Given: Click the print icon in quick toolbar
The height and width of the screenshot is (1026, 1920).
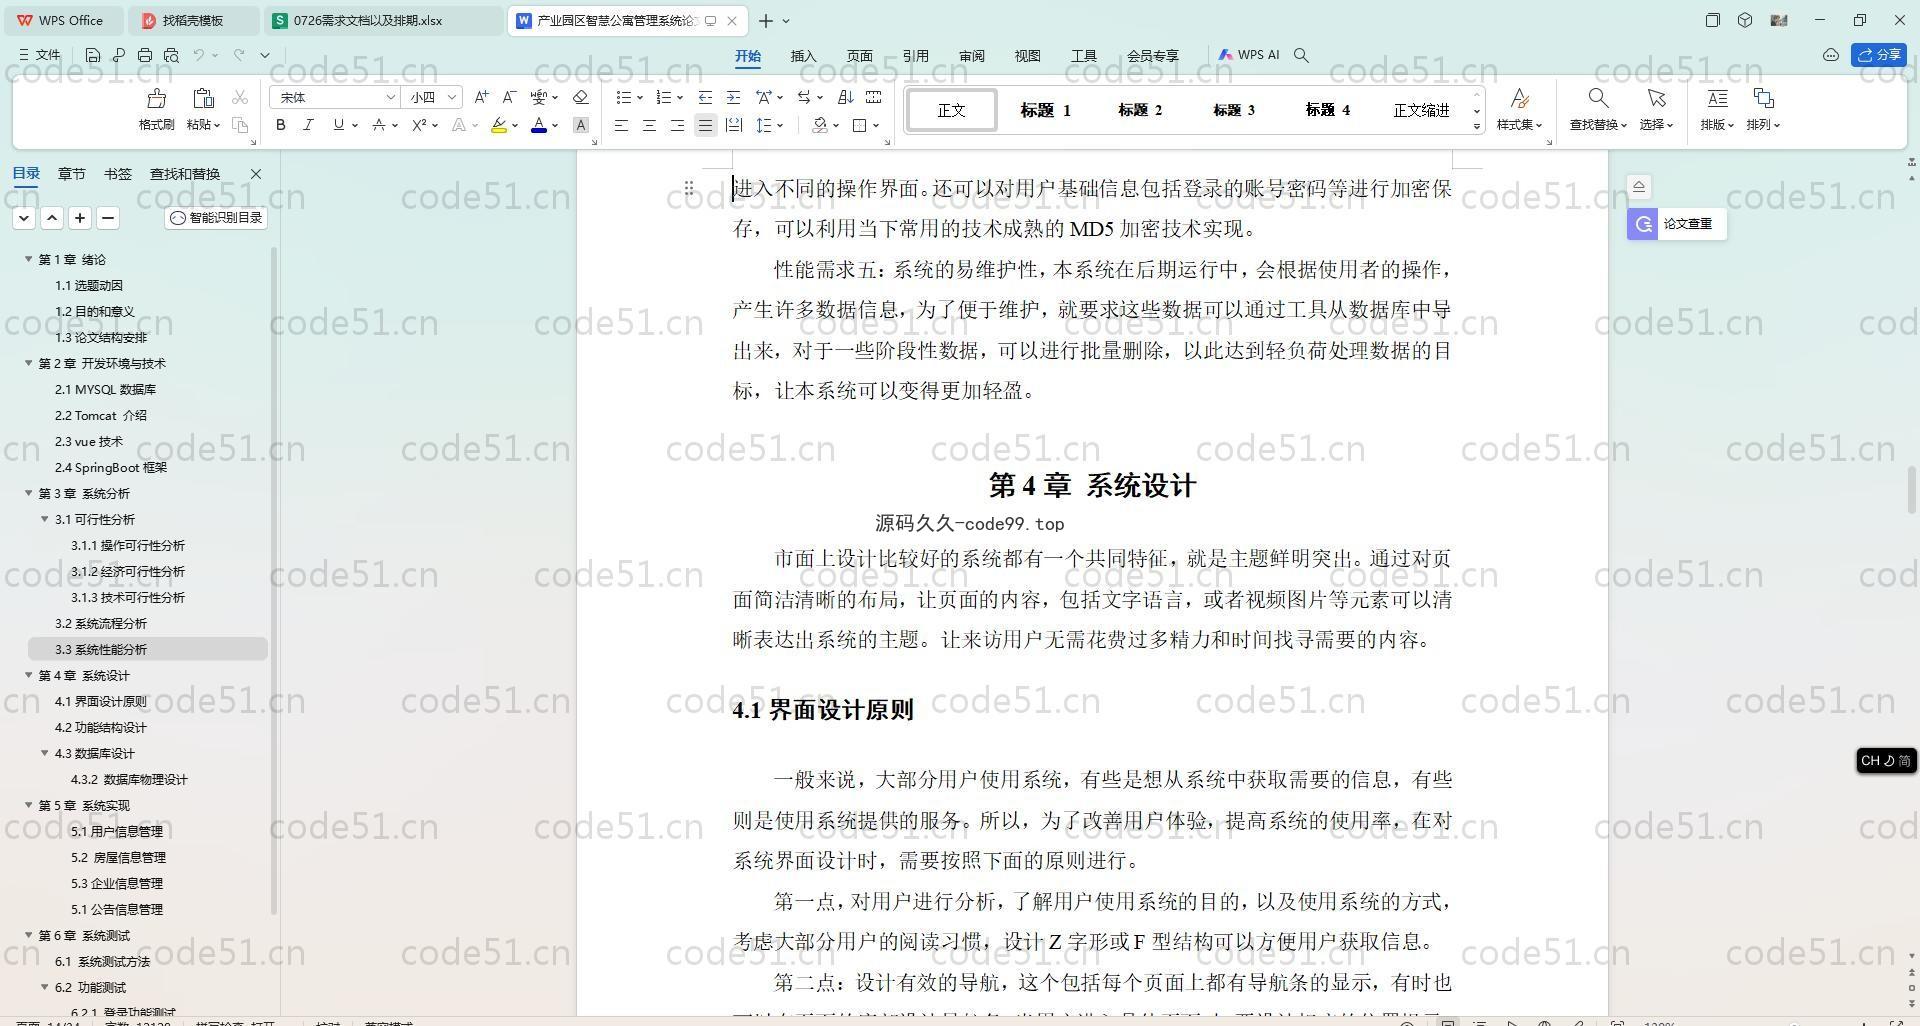Looking at the screenshot, I should (145, 55).
